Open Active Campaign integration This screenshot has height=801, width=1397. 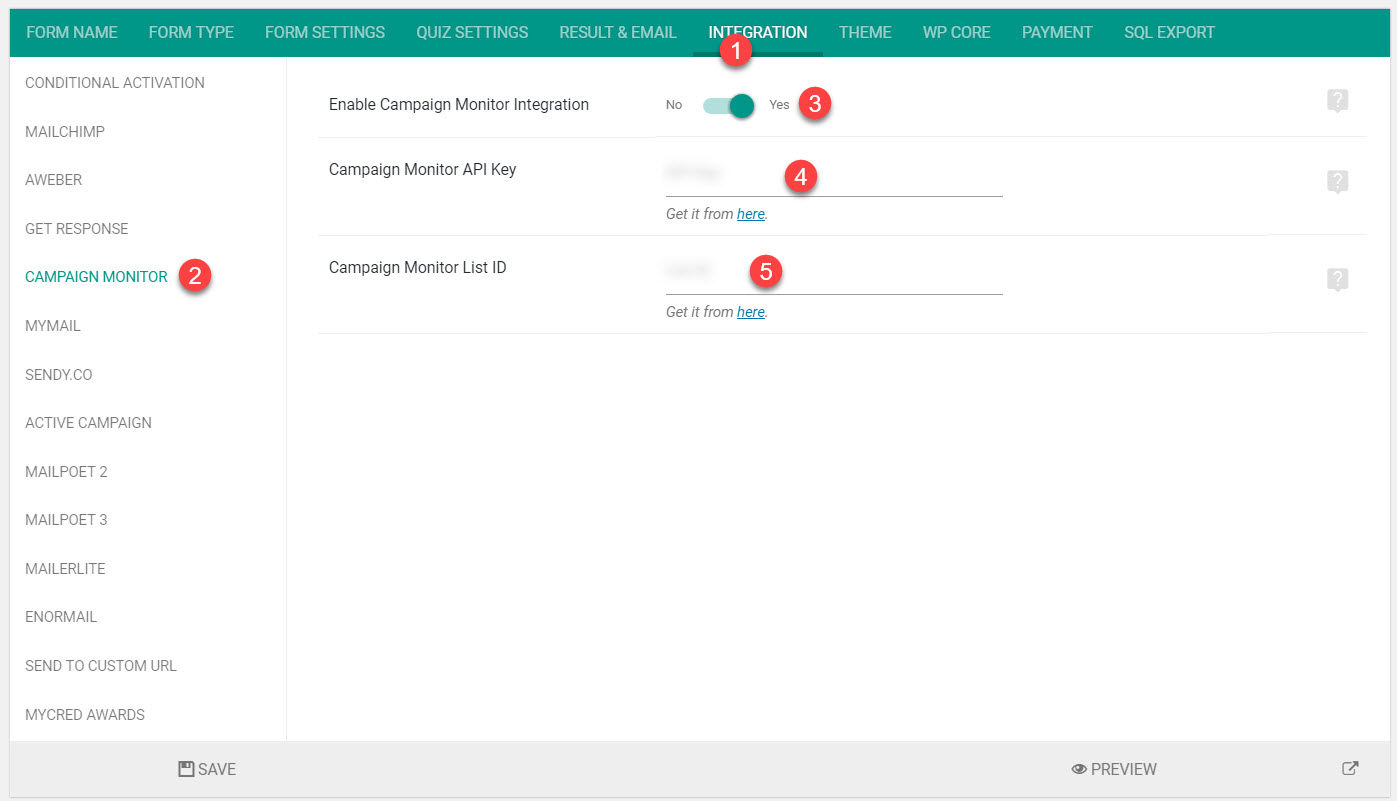(88, 423)
